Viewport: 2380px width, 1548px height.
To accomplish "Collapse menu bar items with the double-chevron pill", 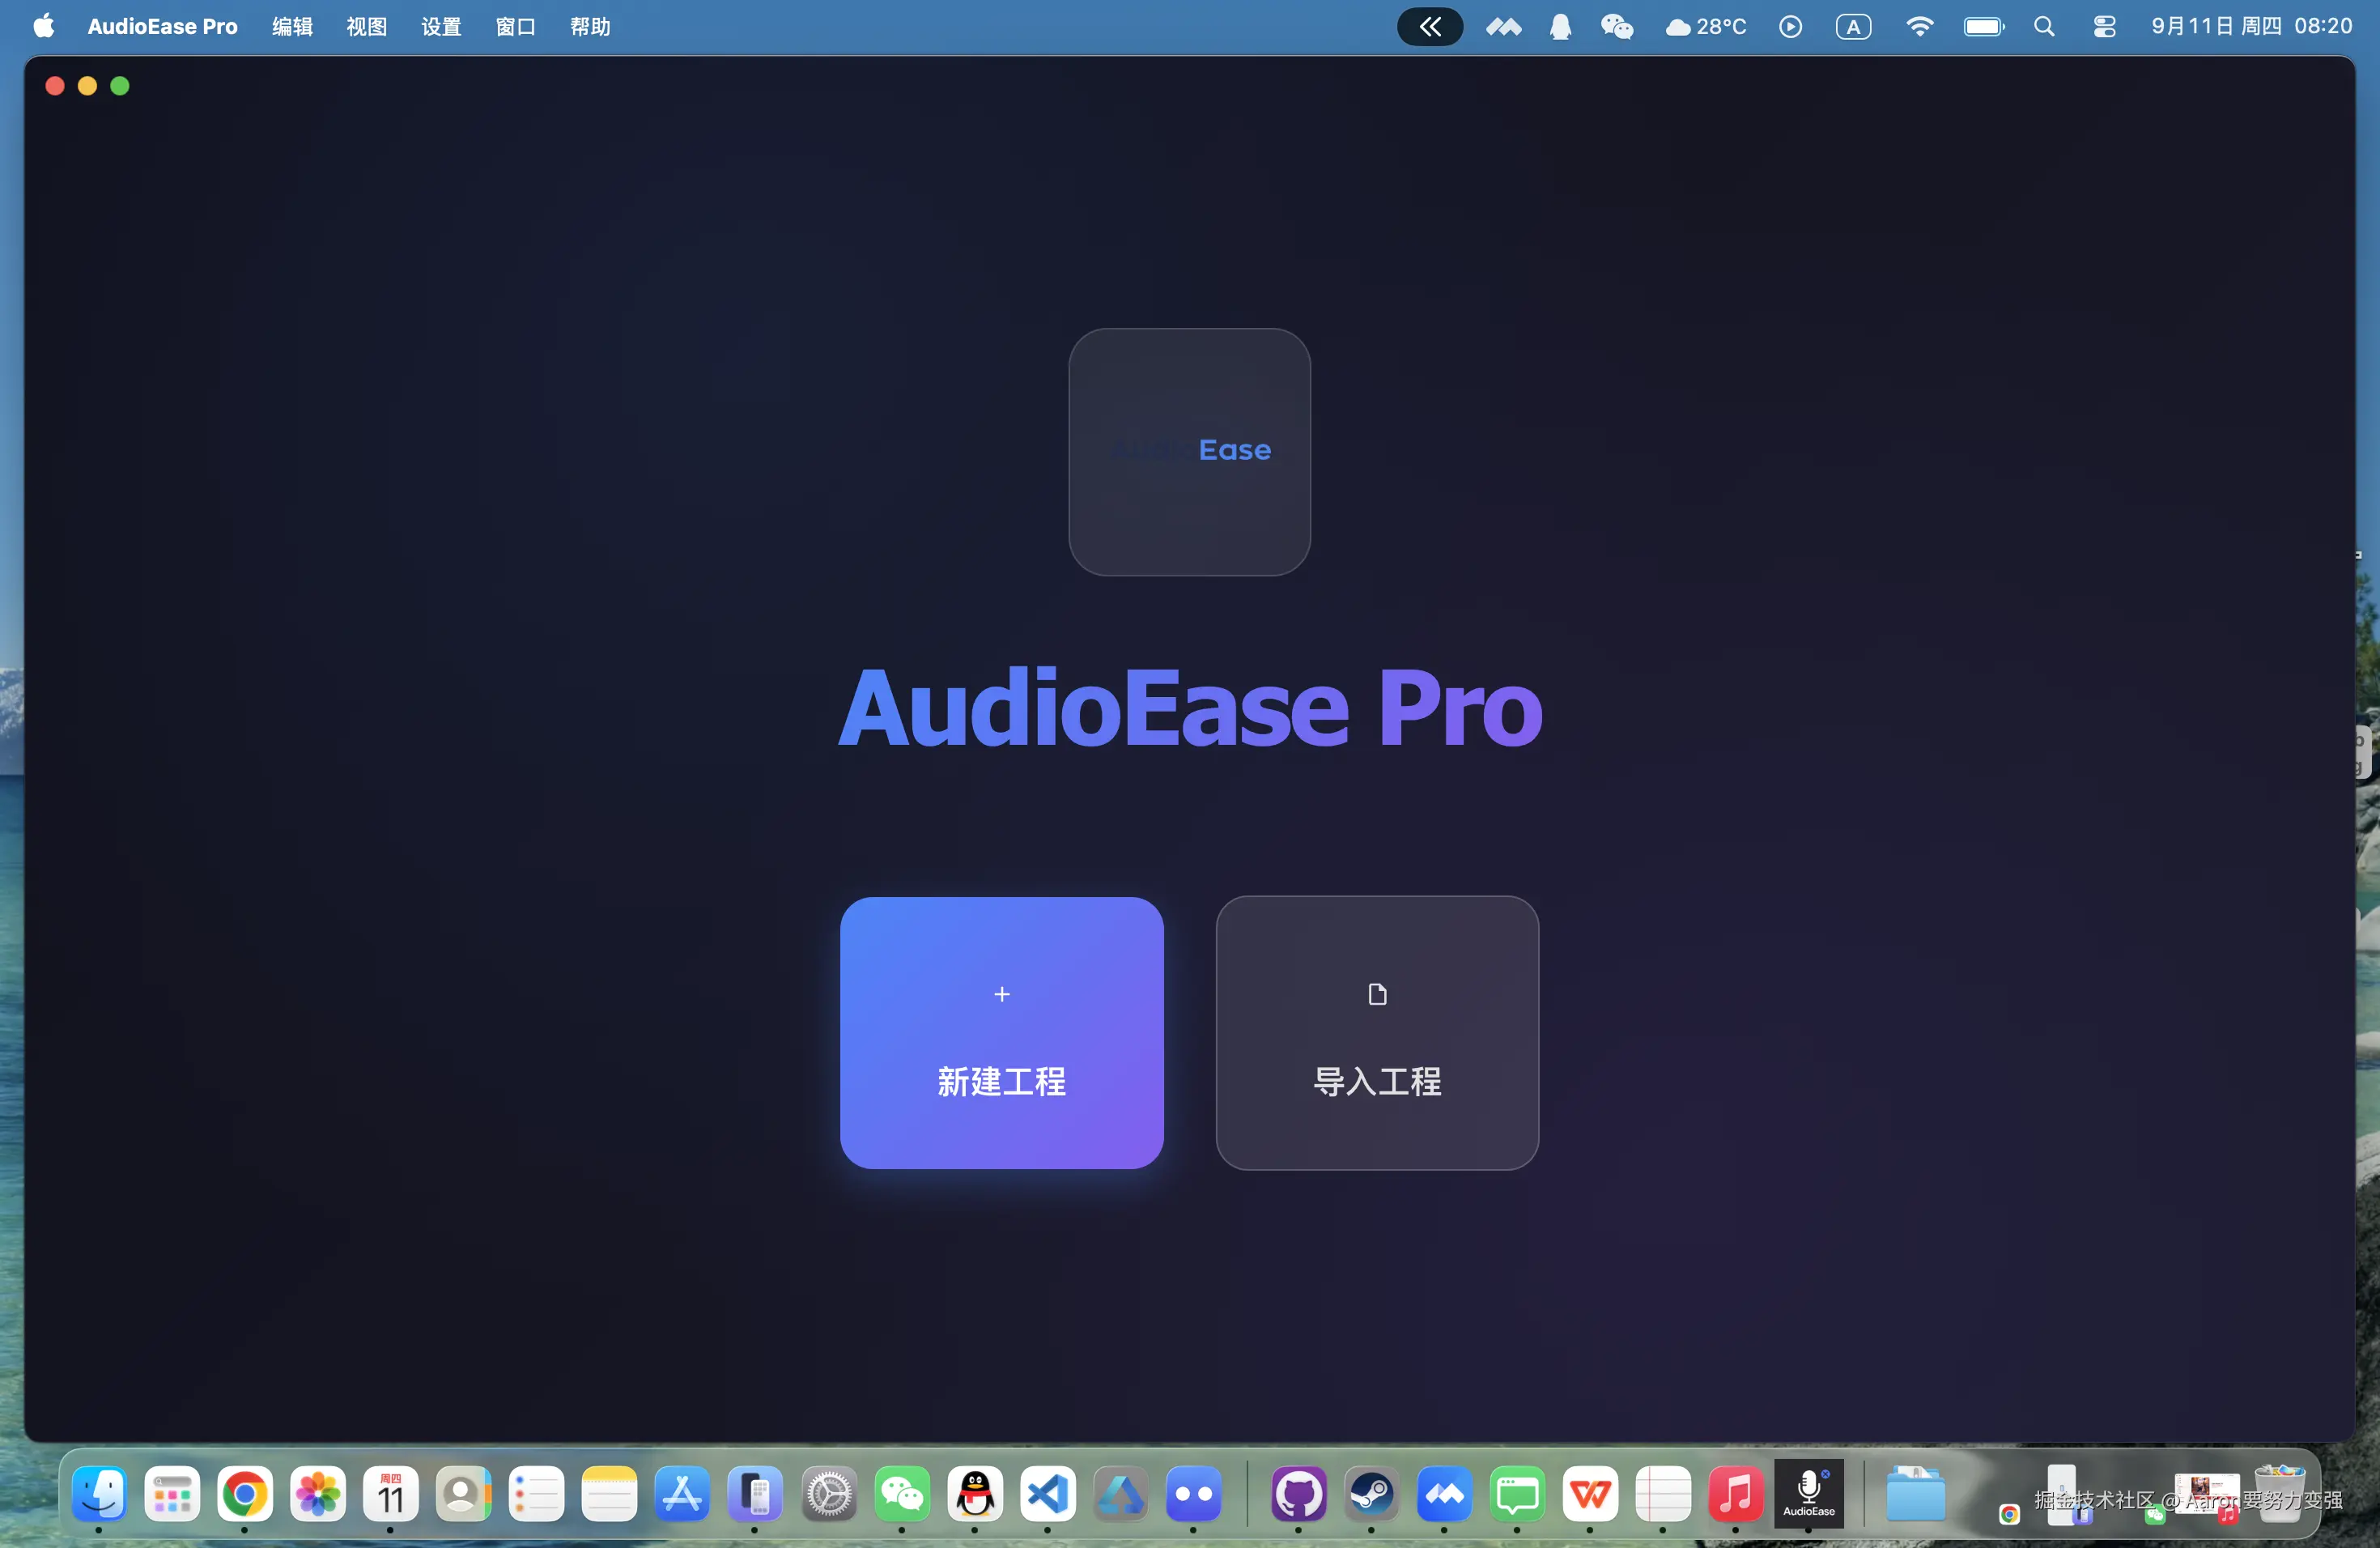I will pyautogui.click(x=1430, y=27).
